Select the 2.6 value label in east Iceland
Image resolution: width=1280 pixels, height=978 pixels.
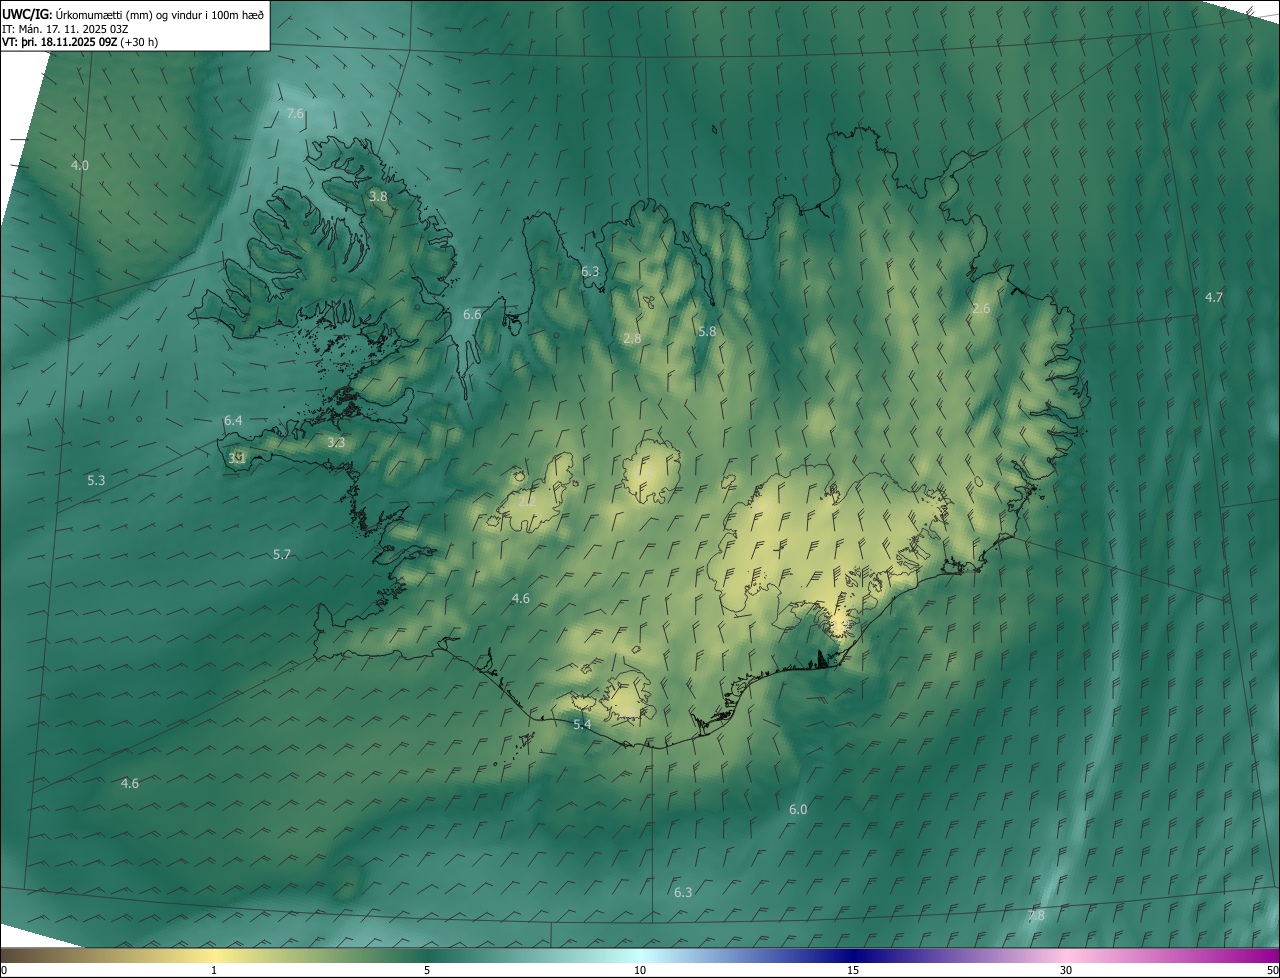pos(981,309)
